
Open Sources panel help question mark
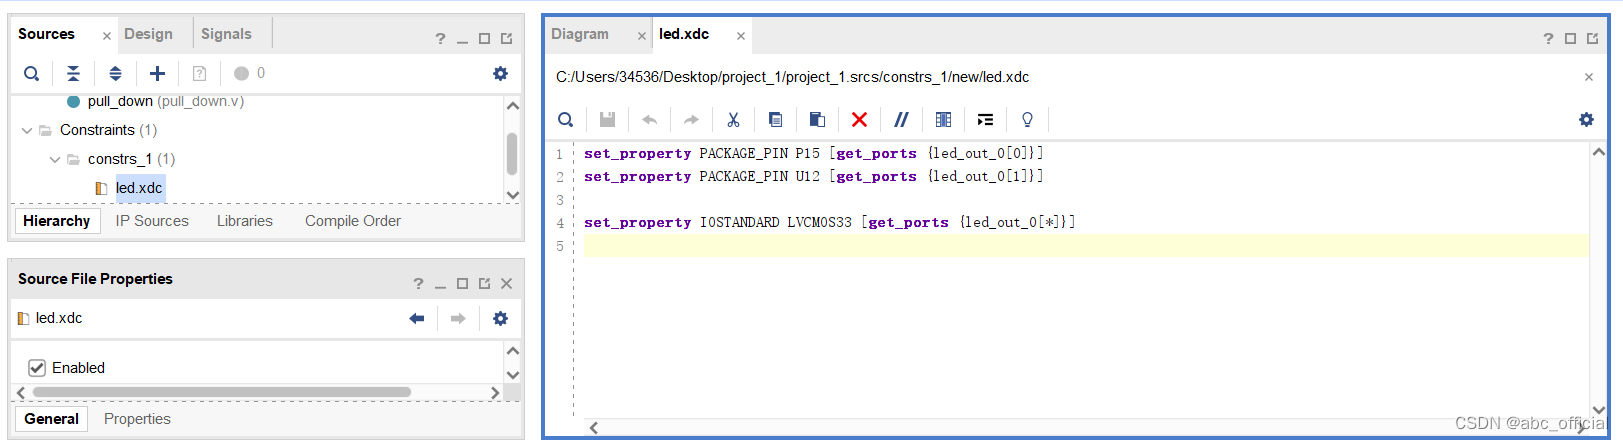[x=440, y=39]
